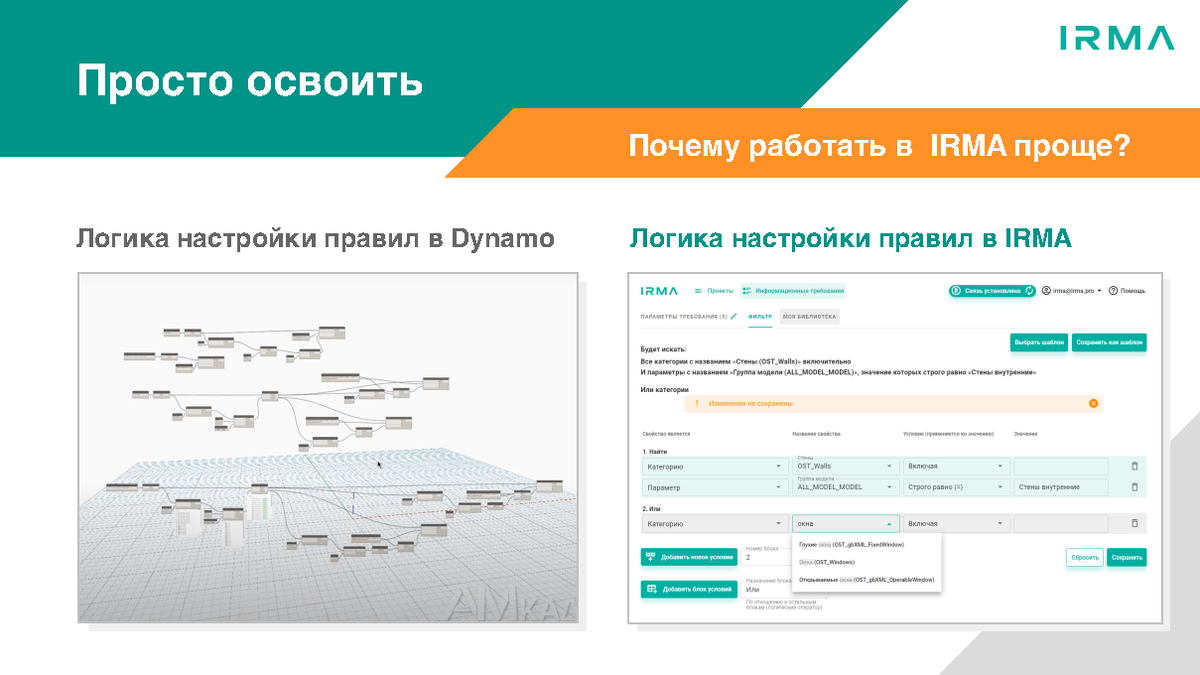1200x675 pixels.
Task: Click Выбрать шаблон button
Action: (1038, 342)
